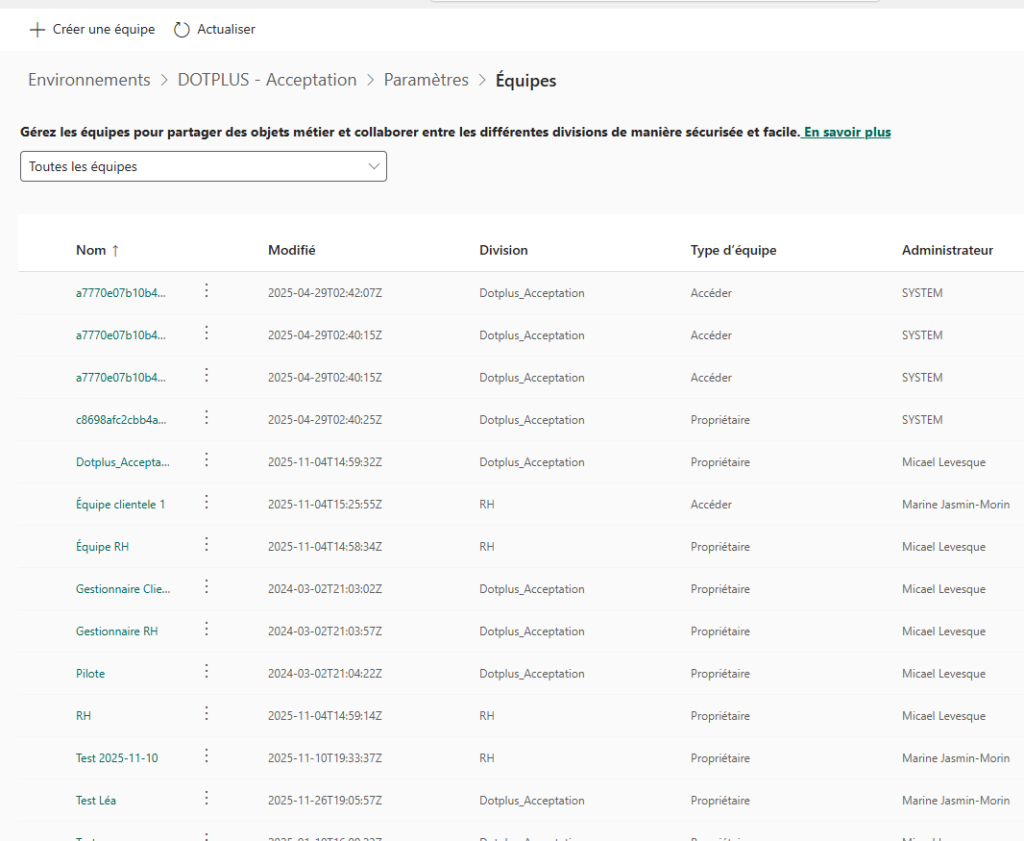Open more options for Test Léa team
The width and height of the screenshot is (1024, 841).
(207, 798)
